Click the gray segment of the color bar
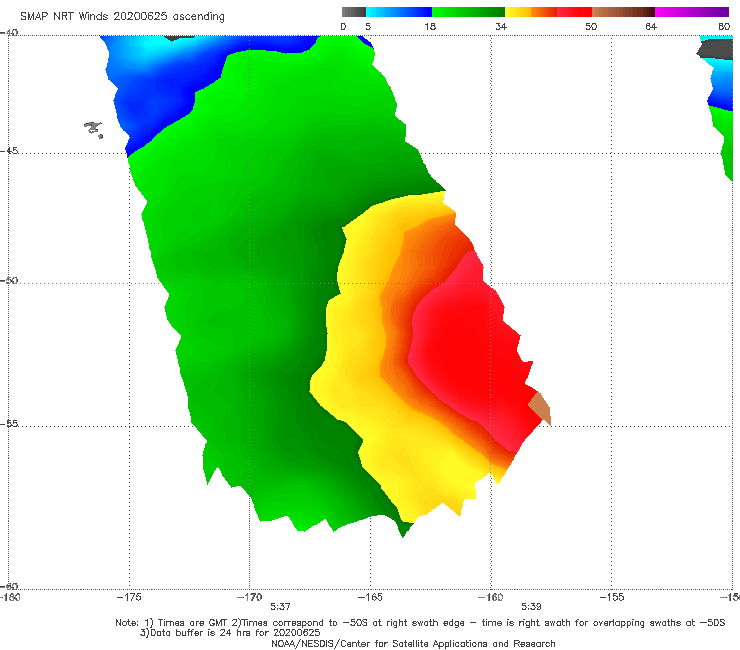740x650 pixels. pyautogui.click(x=354, y=12)
